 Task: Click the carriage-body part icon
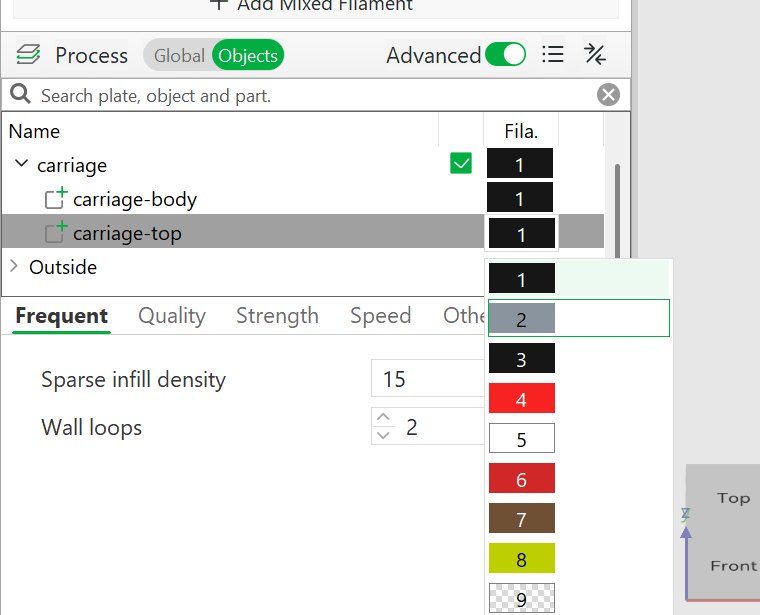56,198
